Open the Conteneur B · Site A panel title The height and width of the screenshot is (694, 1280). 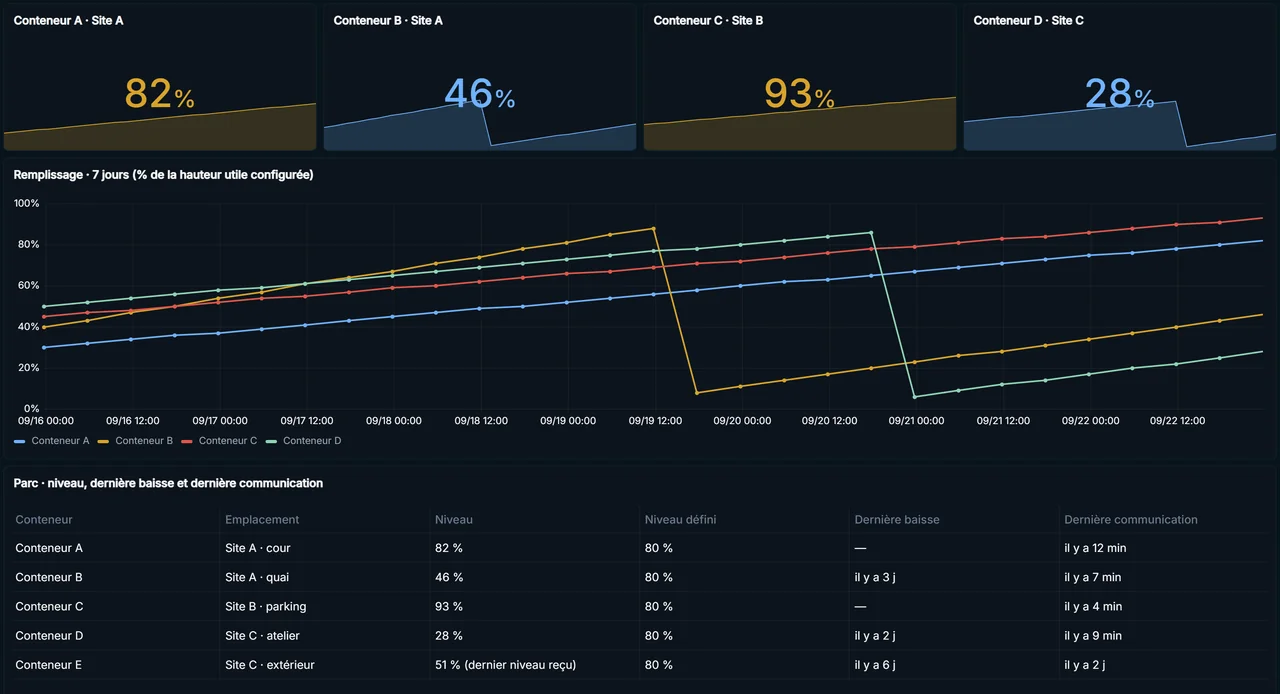pyautogui.click(x=388, y=20)
